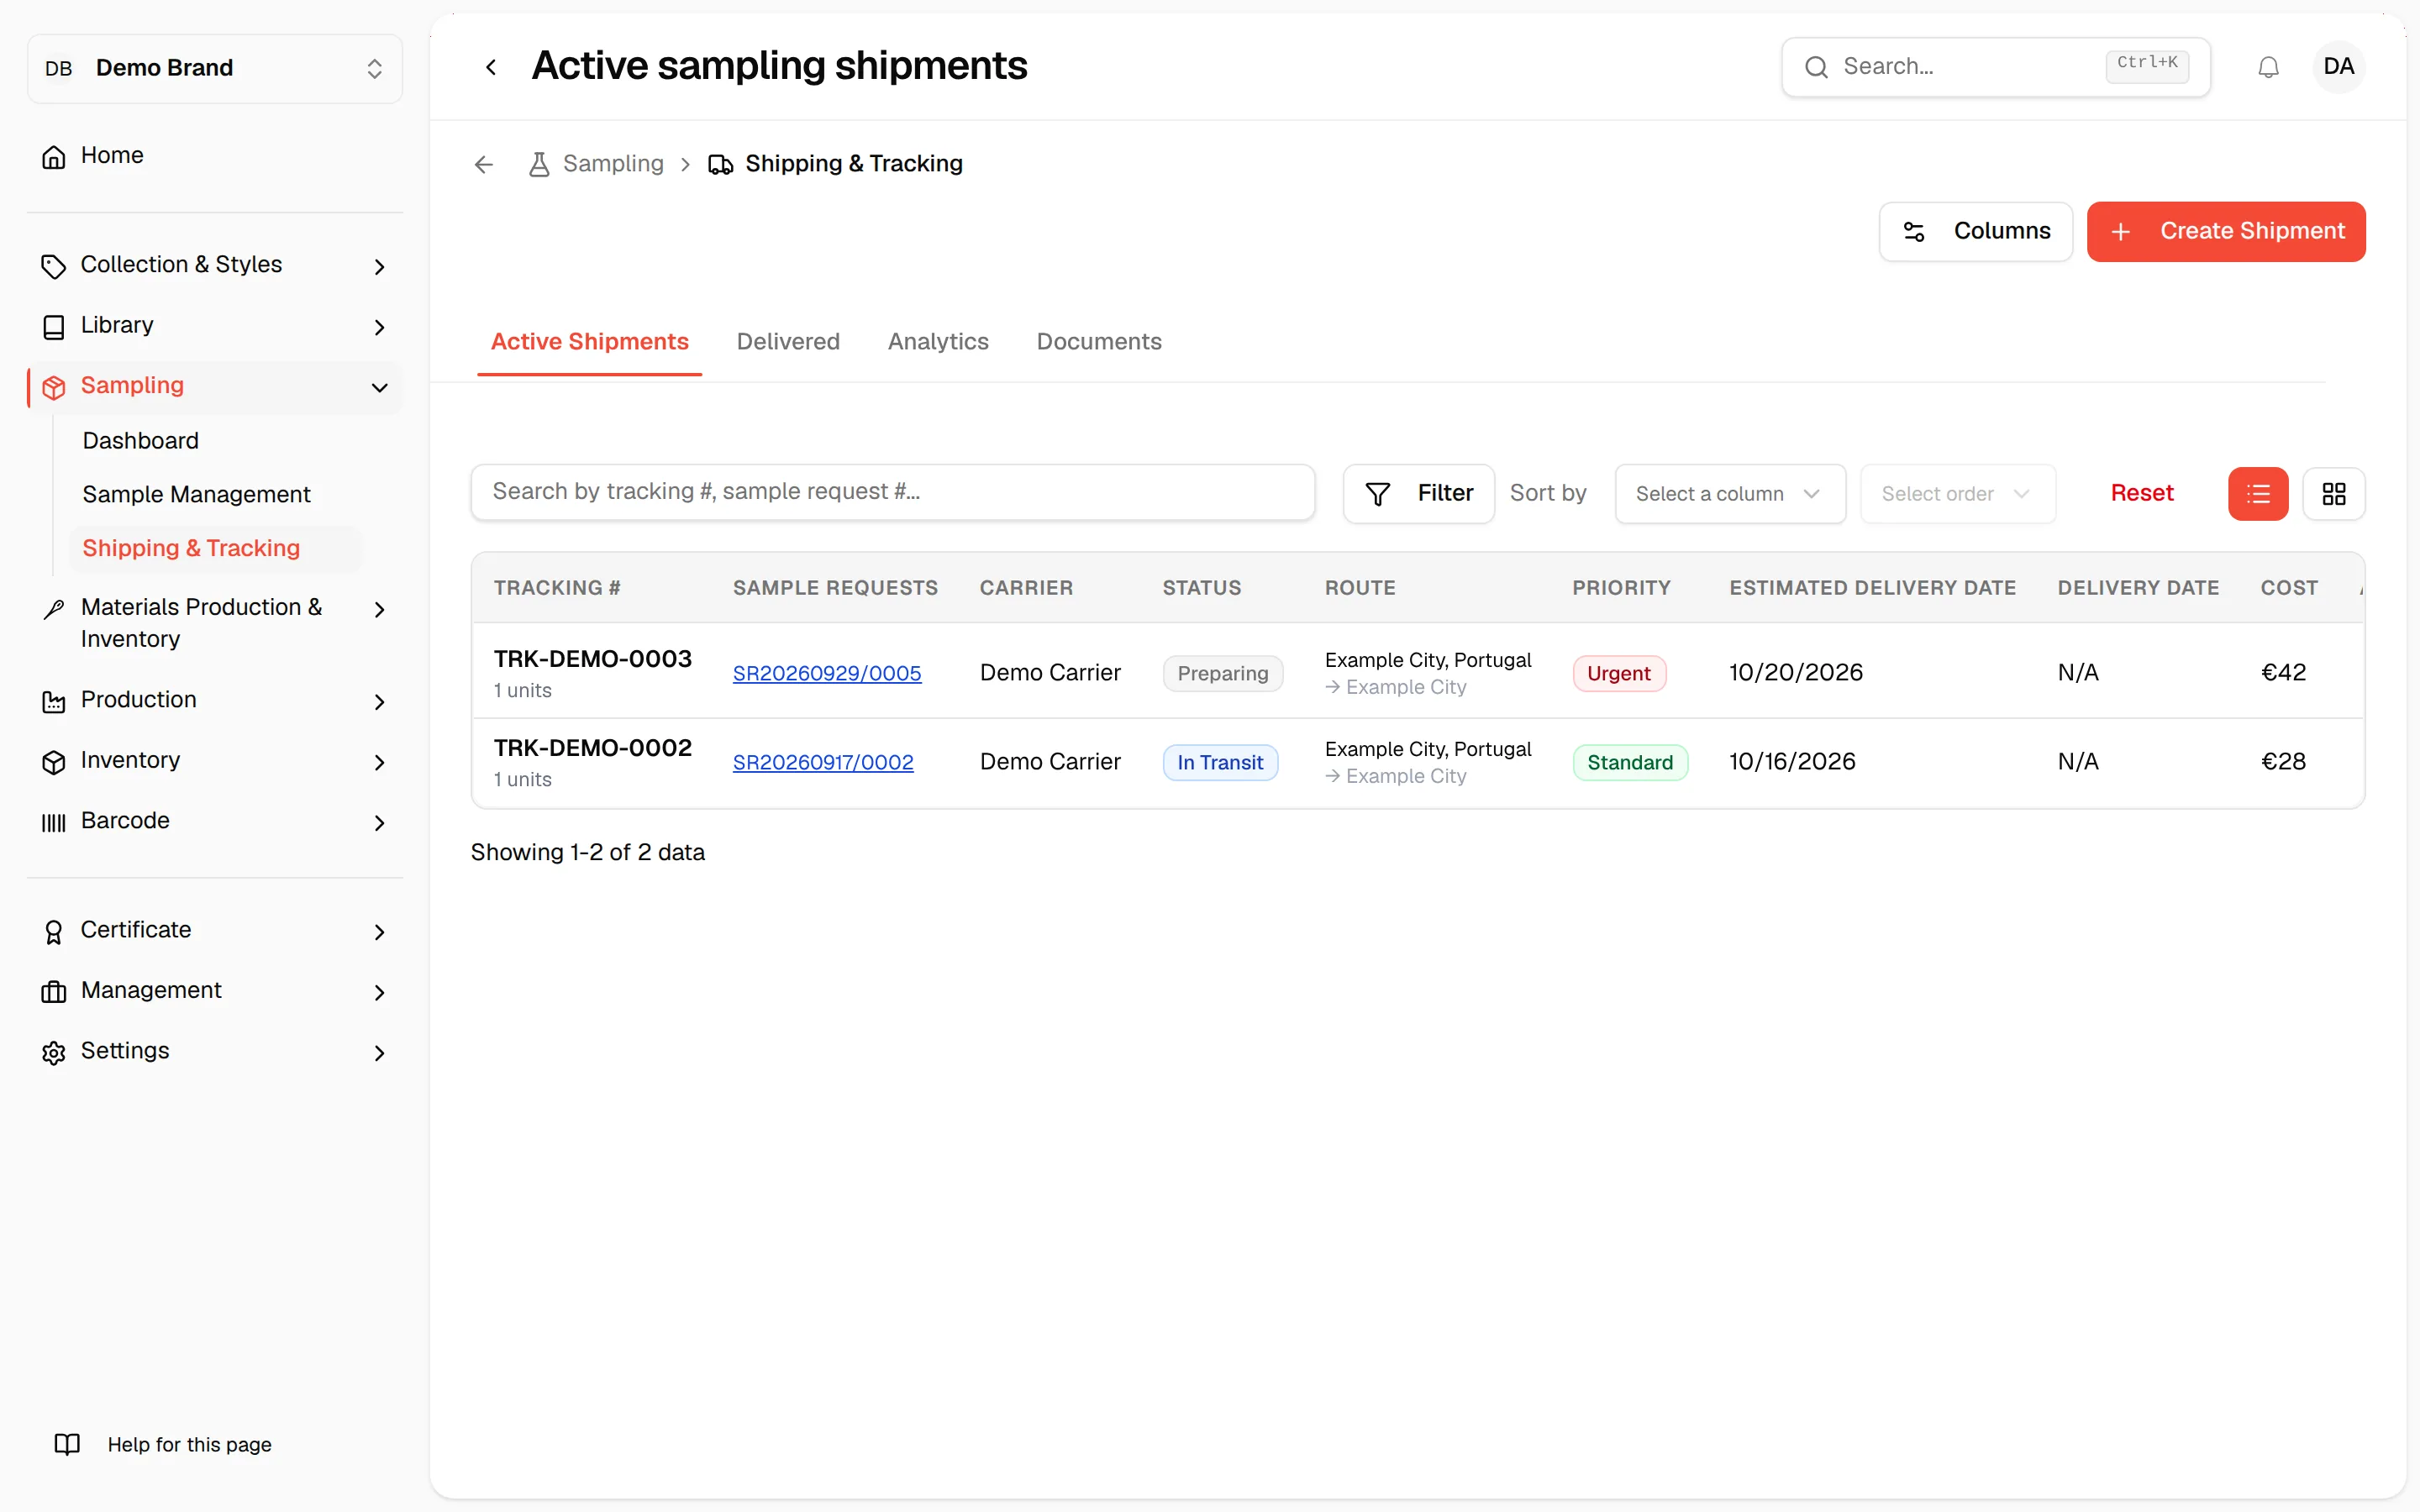
Task: Open Sample Management in sidebar
Action: tap(196, 494)
